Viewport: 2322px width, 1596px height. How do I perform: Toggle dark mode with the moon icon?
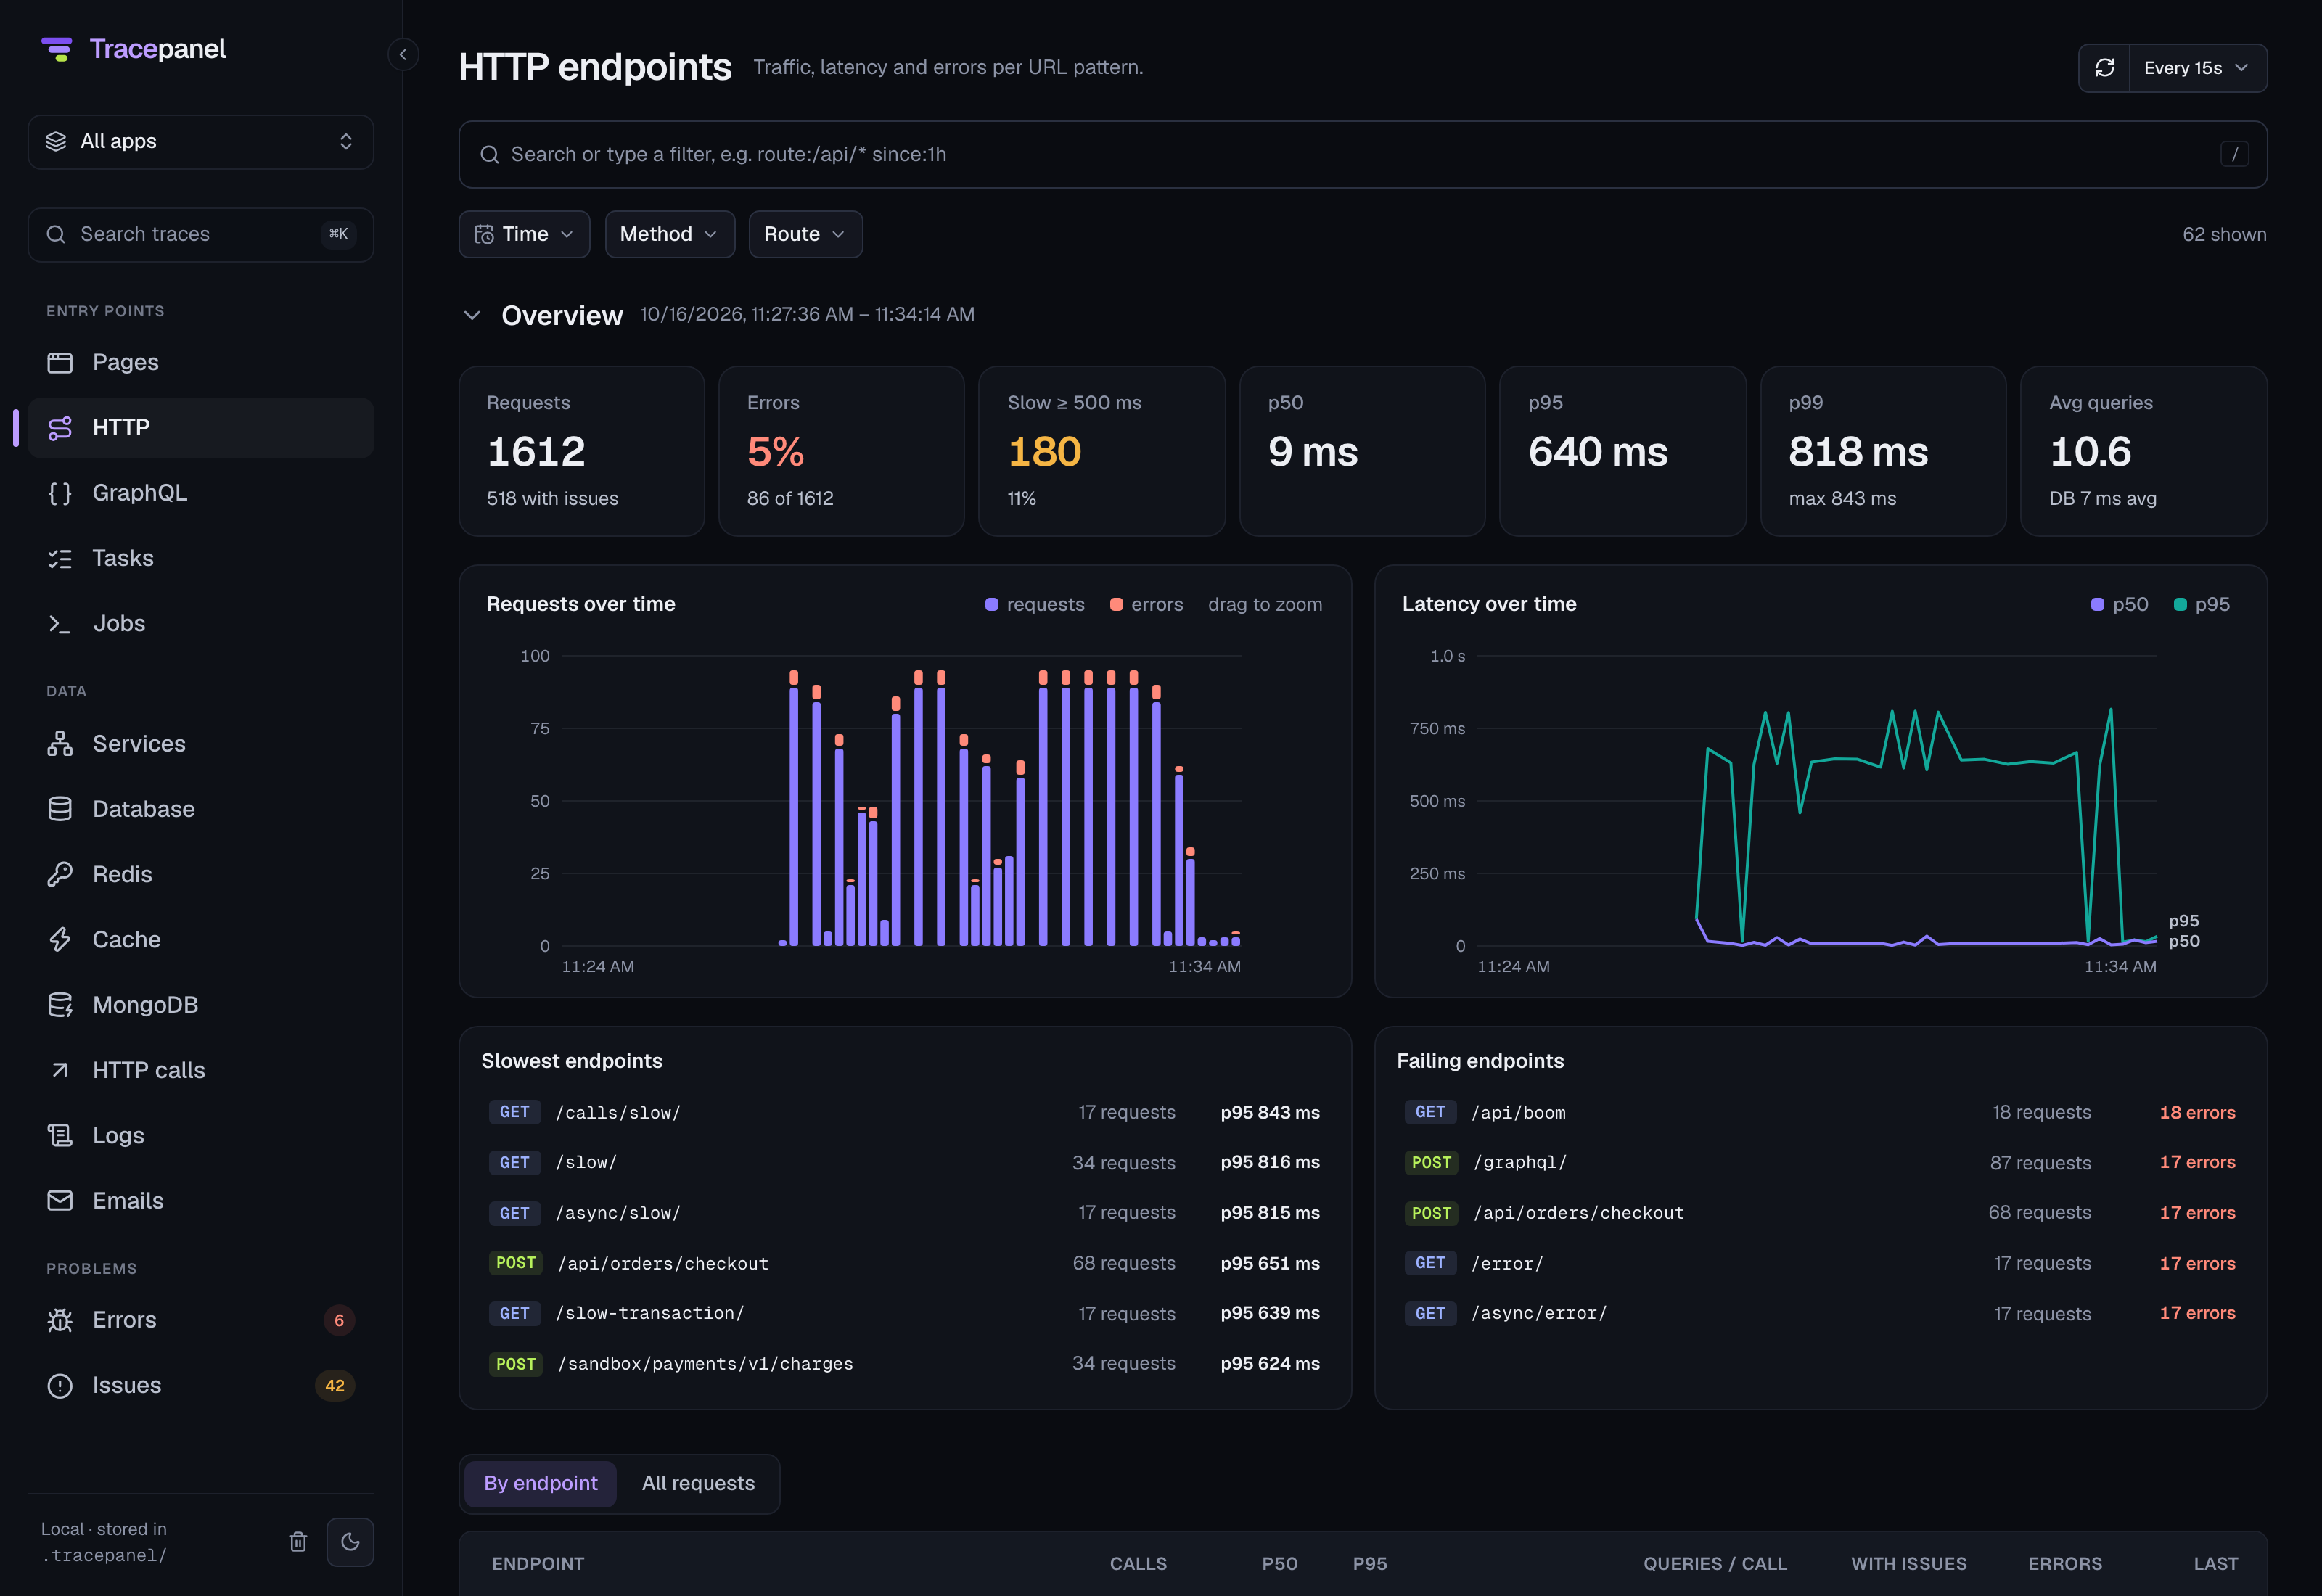coord(350,1541)
